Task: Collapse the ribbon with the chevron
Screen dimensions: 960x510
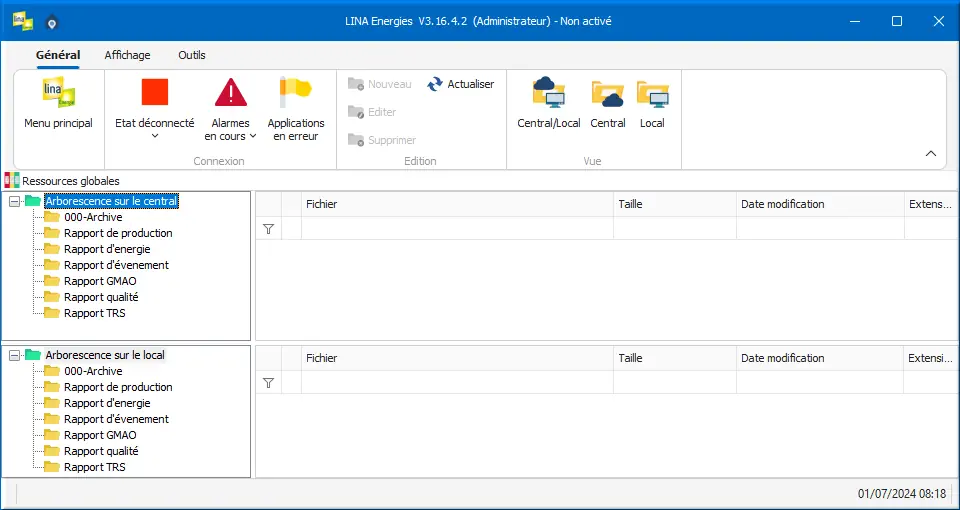Action: coord(931,154)
